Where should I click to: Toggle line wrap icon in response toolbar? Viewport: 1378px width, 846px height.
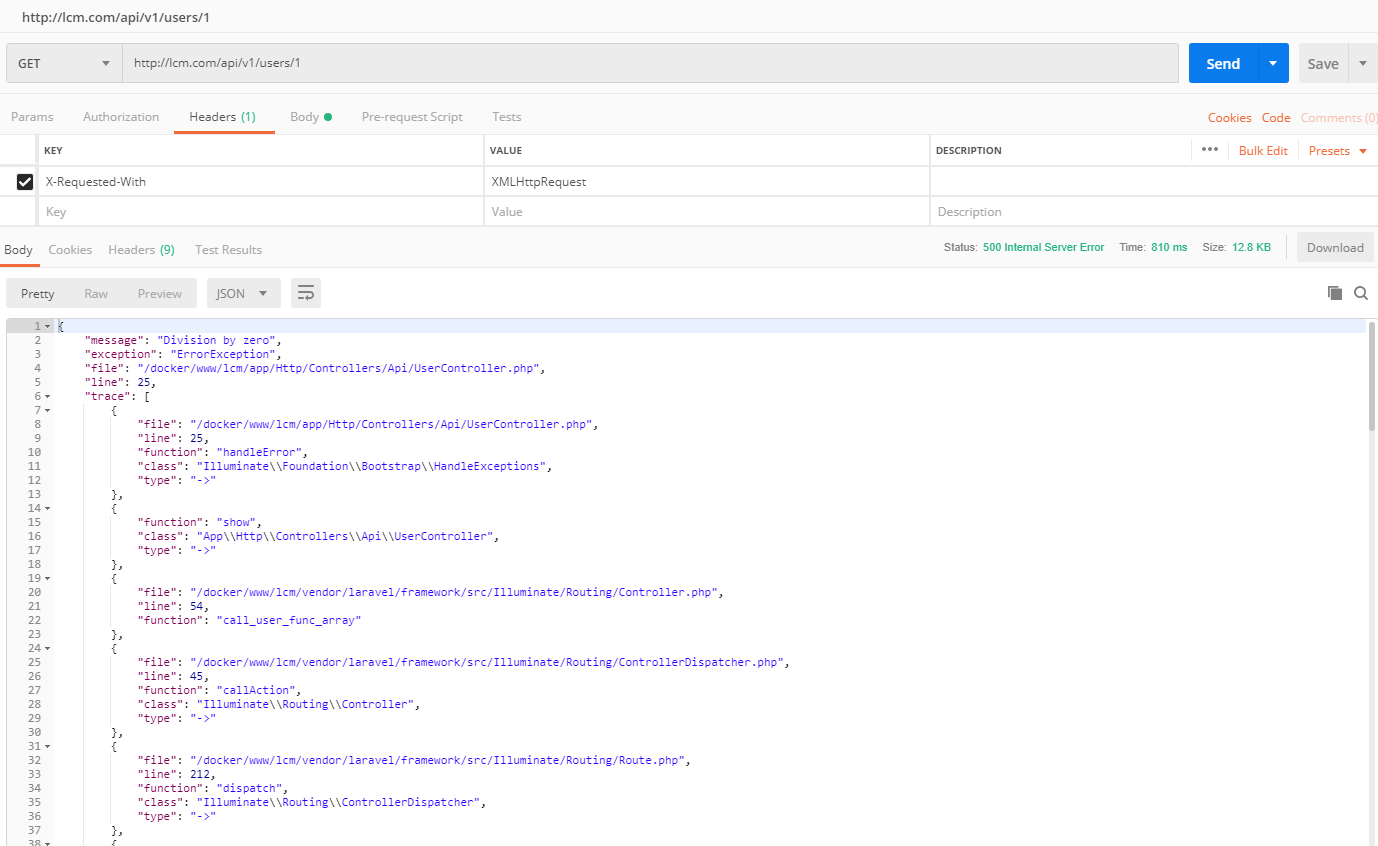306,293
